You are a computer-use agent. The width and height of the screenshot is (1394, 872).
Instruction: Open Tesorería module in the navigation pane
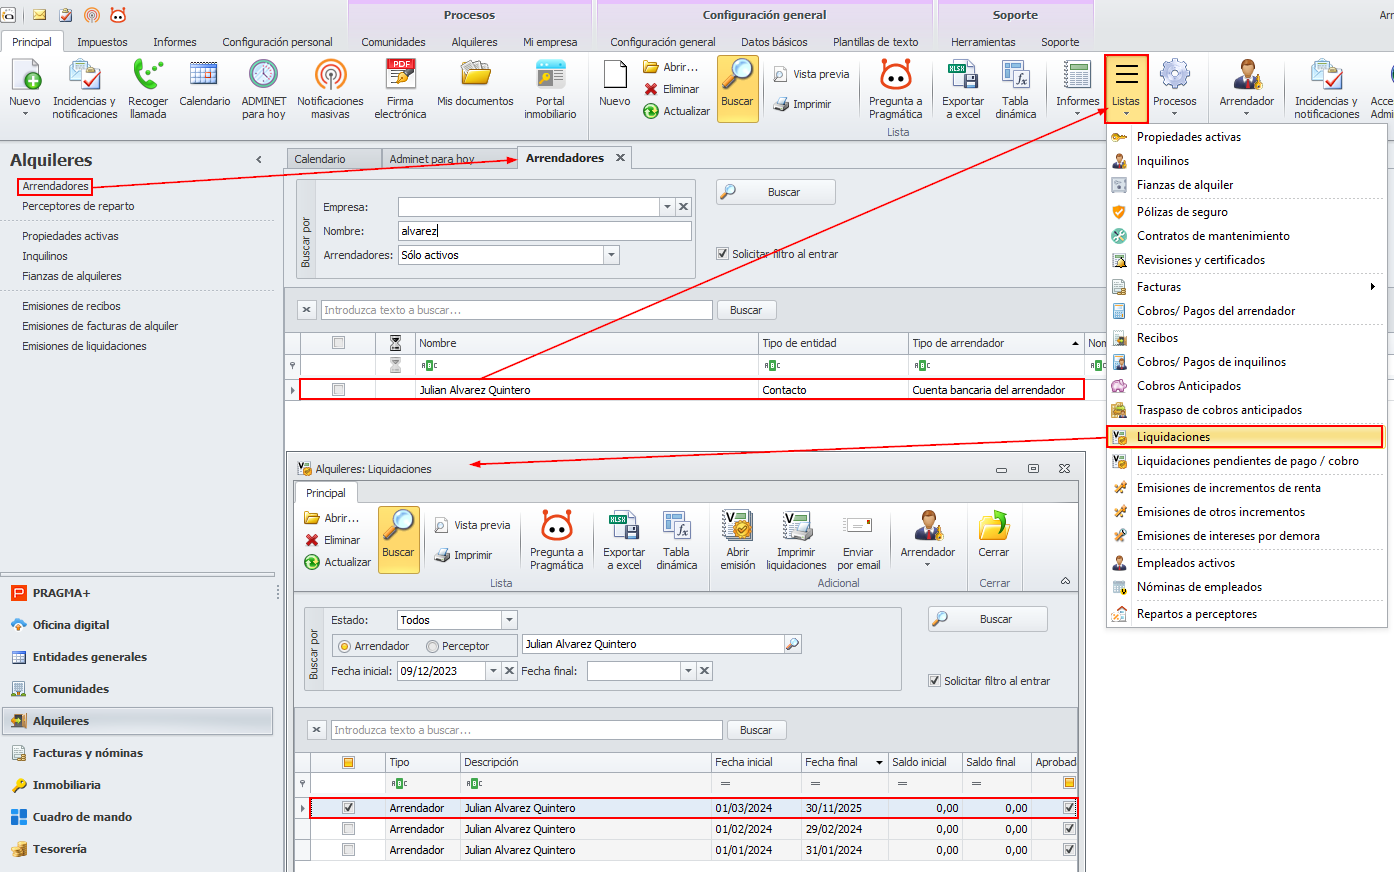click(x=59, y=849)
